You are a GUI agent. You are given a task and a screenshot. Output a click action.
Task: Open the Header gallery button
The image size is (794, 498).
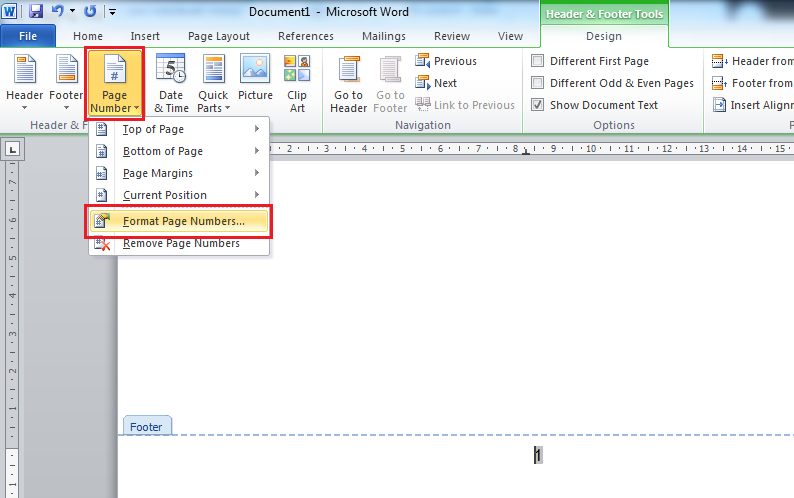coord(24,83)
